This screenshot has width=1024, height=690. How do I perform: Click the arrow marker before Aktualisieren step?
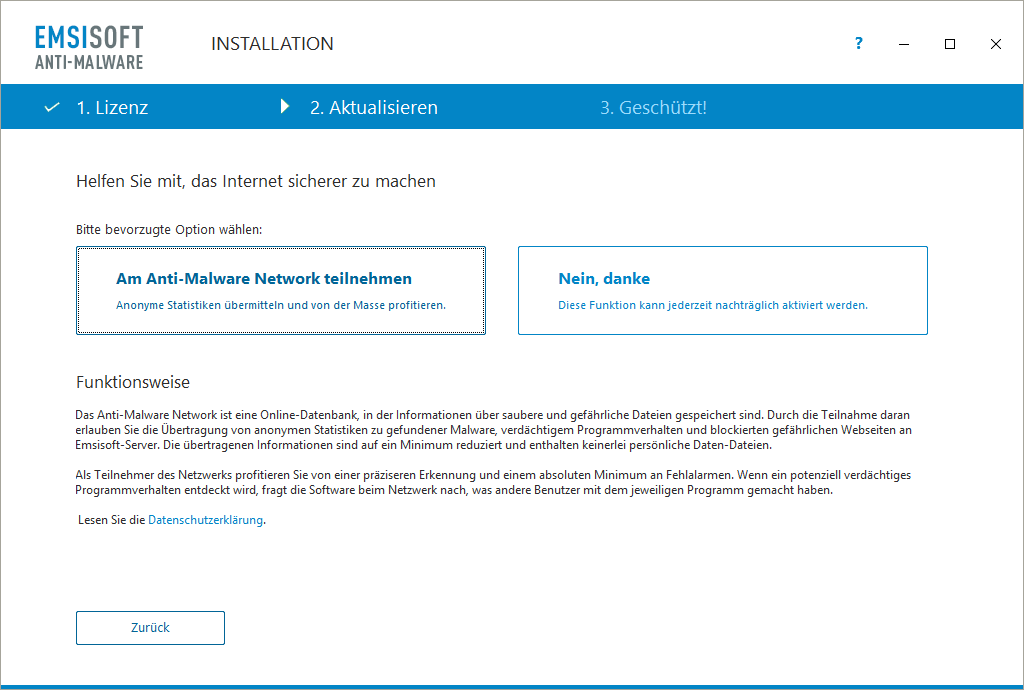tap(285, 106)
